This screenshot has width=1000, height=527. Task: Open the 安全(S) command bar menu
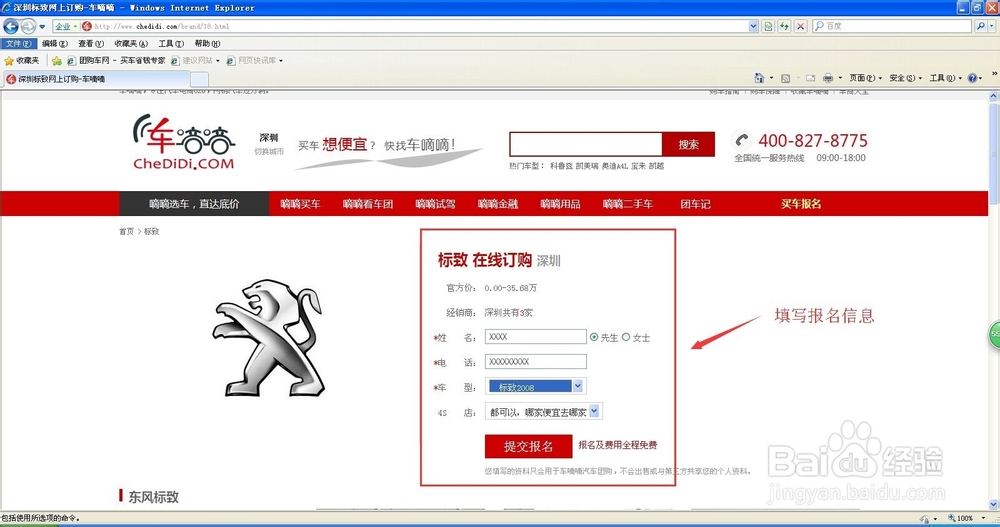906,78
